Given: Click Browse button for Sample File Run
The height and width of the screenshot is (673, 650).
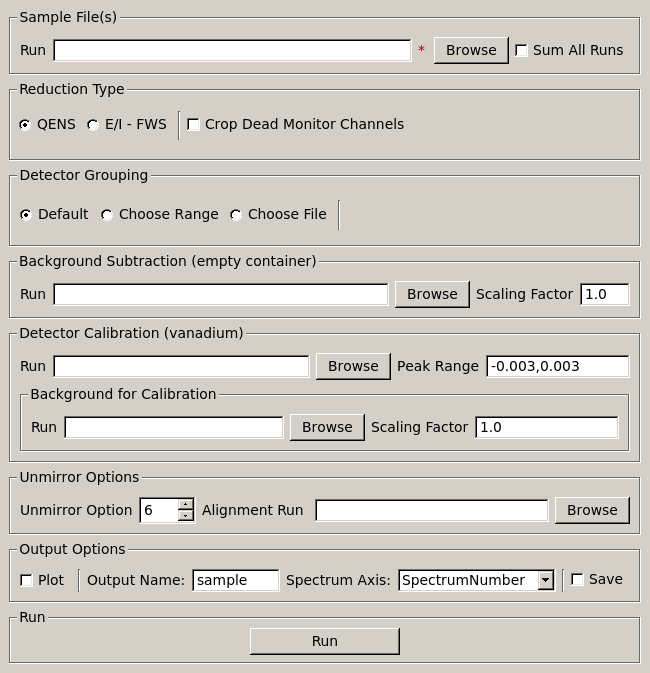Looking at the screenshot, I should [471, 50].
